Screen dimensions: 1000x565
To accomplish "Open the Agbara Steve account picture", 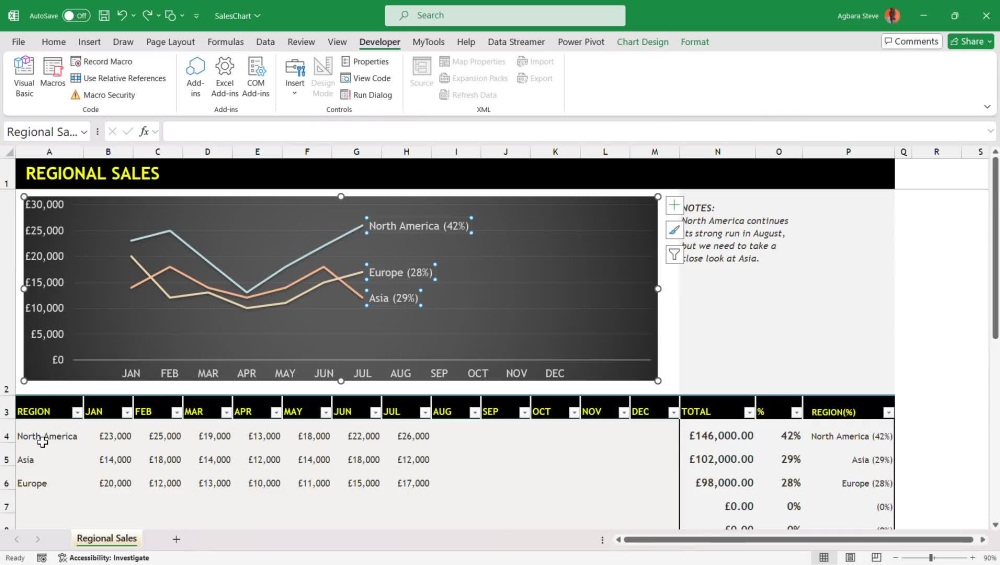I will point(892,15).
